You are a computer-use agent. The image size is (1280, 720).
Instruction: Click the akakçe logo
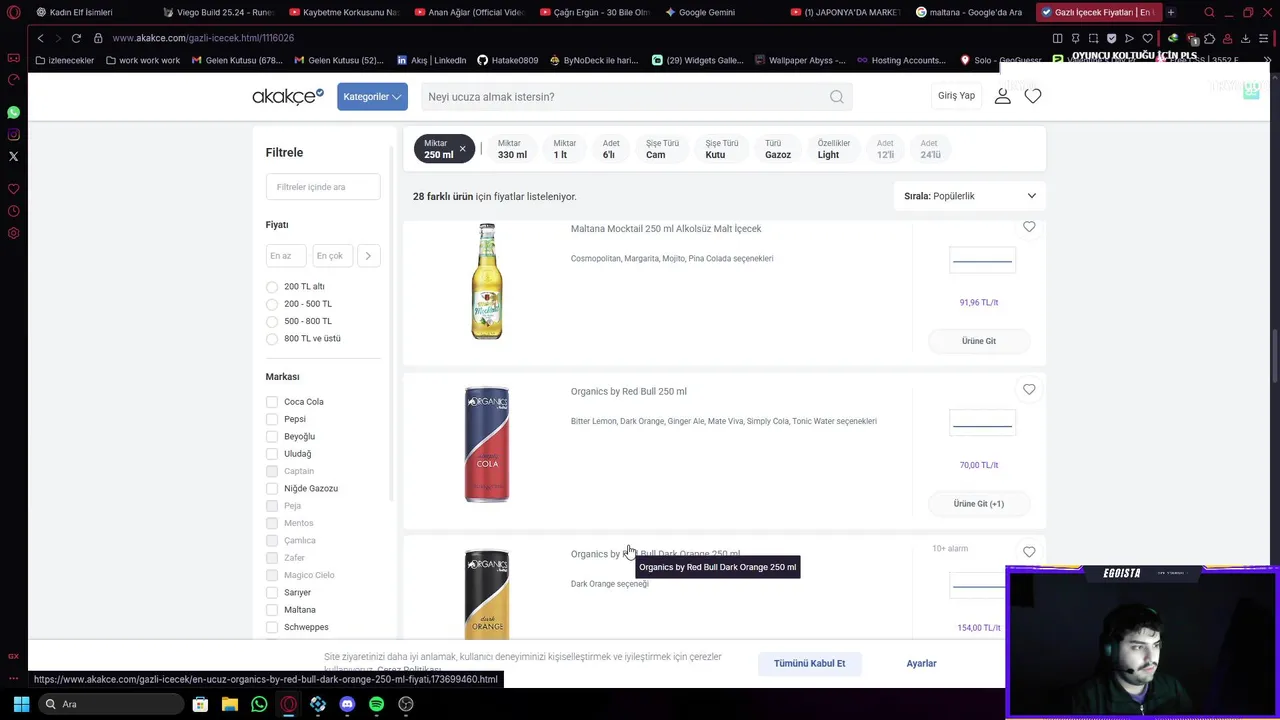(x=287, y=96)
